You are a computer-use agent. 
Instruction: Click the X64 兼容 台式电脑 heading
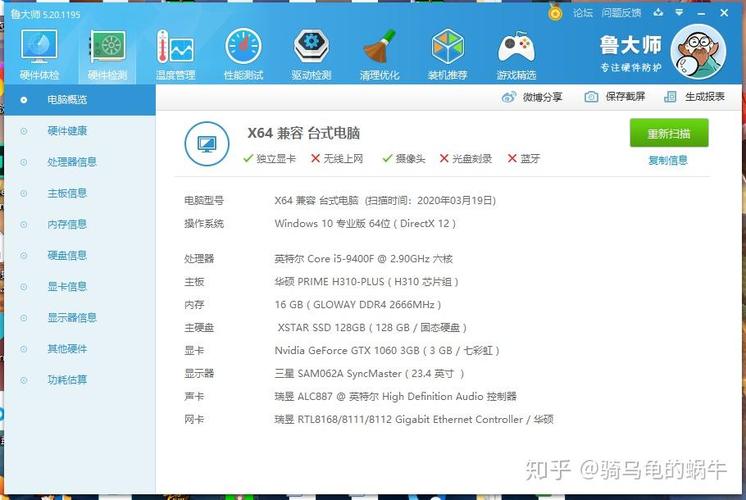[x=304, y=133]
